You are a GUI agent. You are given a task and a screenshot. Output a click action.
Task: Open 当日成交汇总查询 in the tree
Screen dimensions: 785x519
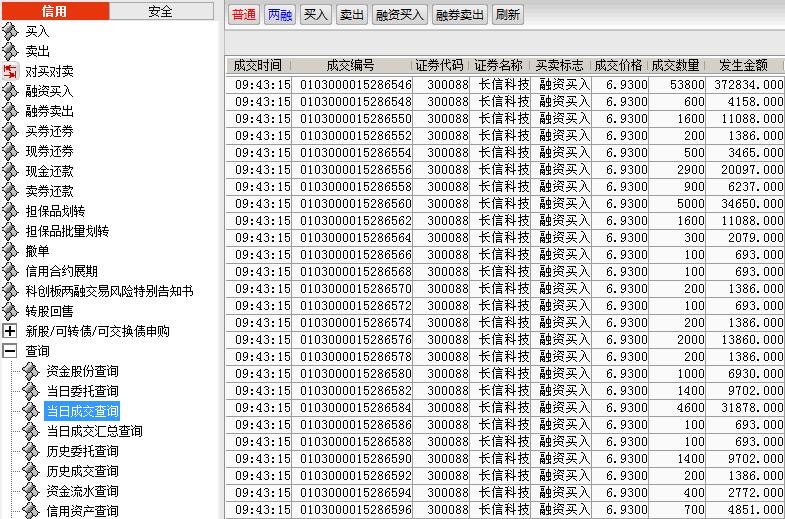(95, 431)
